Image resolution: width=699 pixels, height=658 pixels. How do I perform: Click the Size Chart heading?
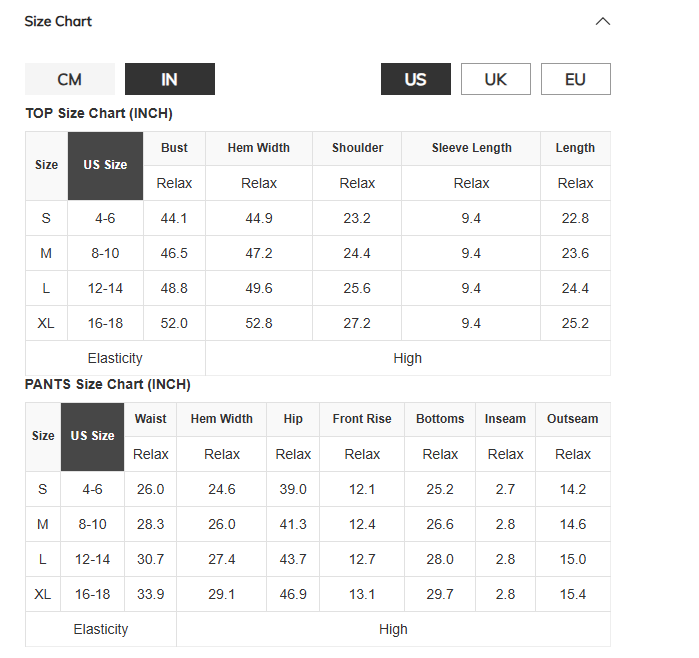pos(58,21)
